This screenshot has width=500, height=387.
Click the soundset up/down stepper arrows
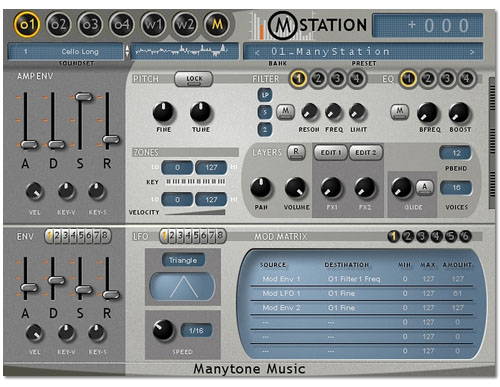coord(127,51)
